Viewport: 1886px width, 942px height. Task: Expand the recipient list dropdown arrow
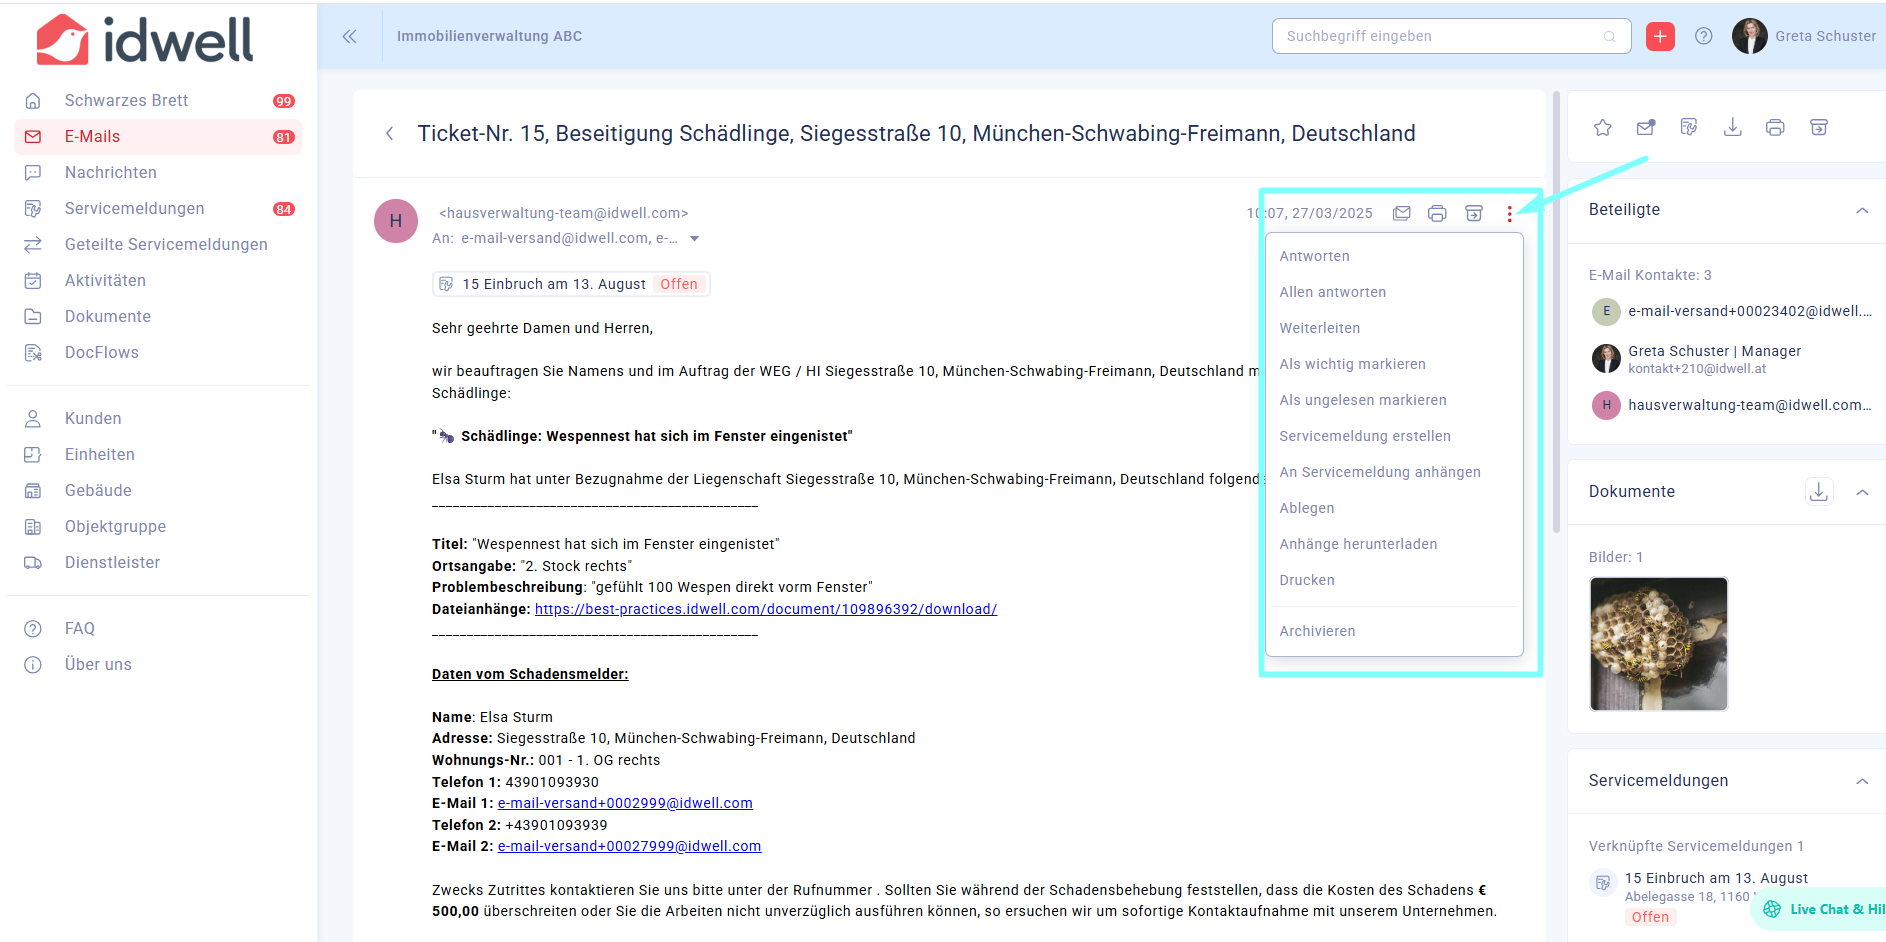(x=695, y=239)
